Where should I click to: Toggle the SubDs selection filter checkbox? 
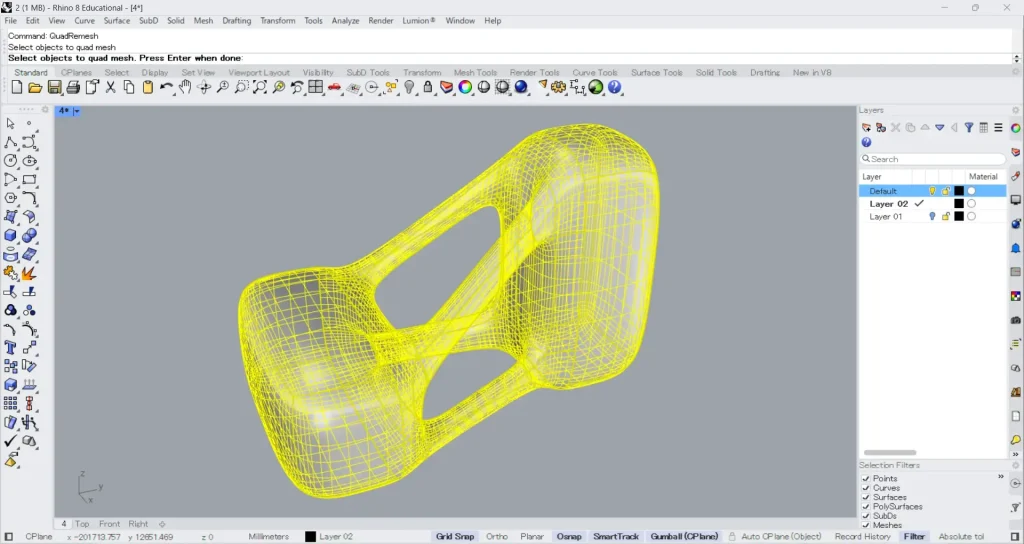[x=866, y=516]
